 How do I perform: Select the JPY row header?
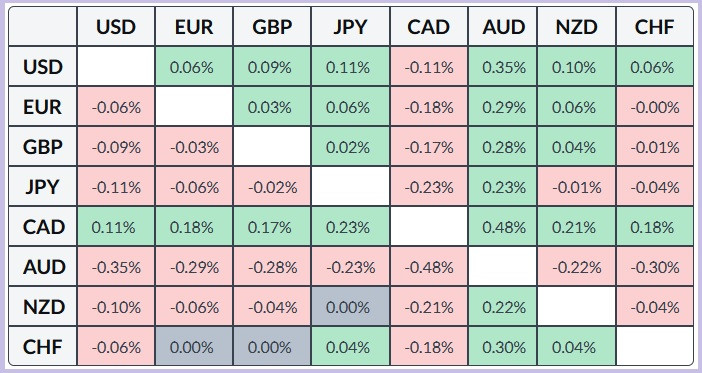click(43, 186)
